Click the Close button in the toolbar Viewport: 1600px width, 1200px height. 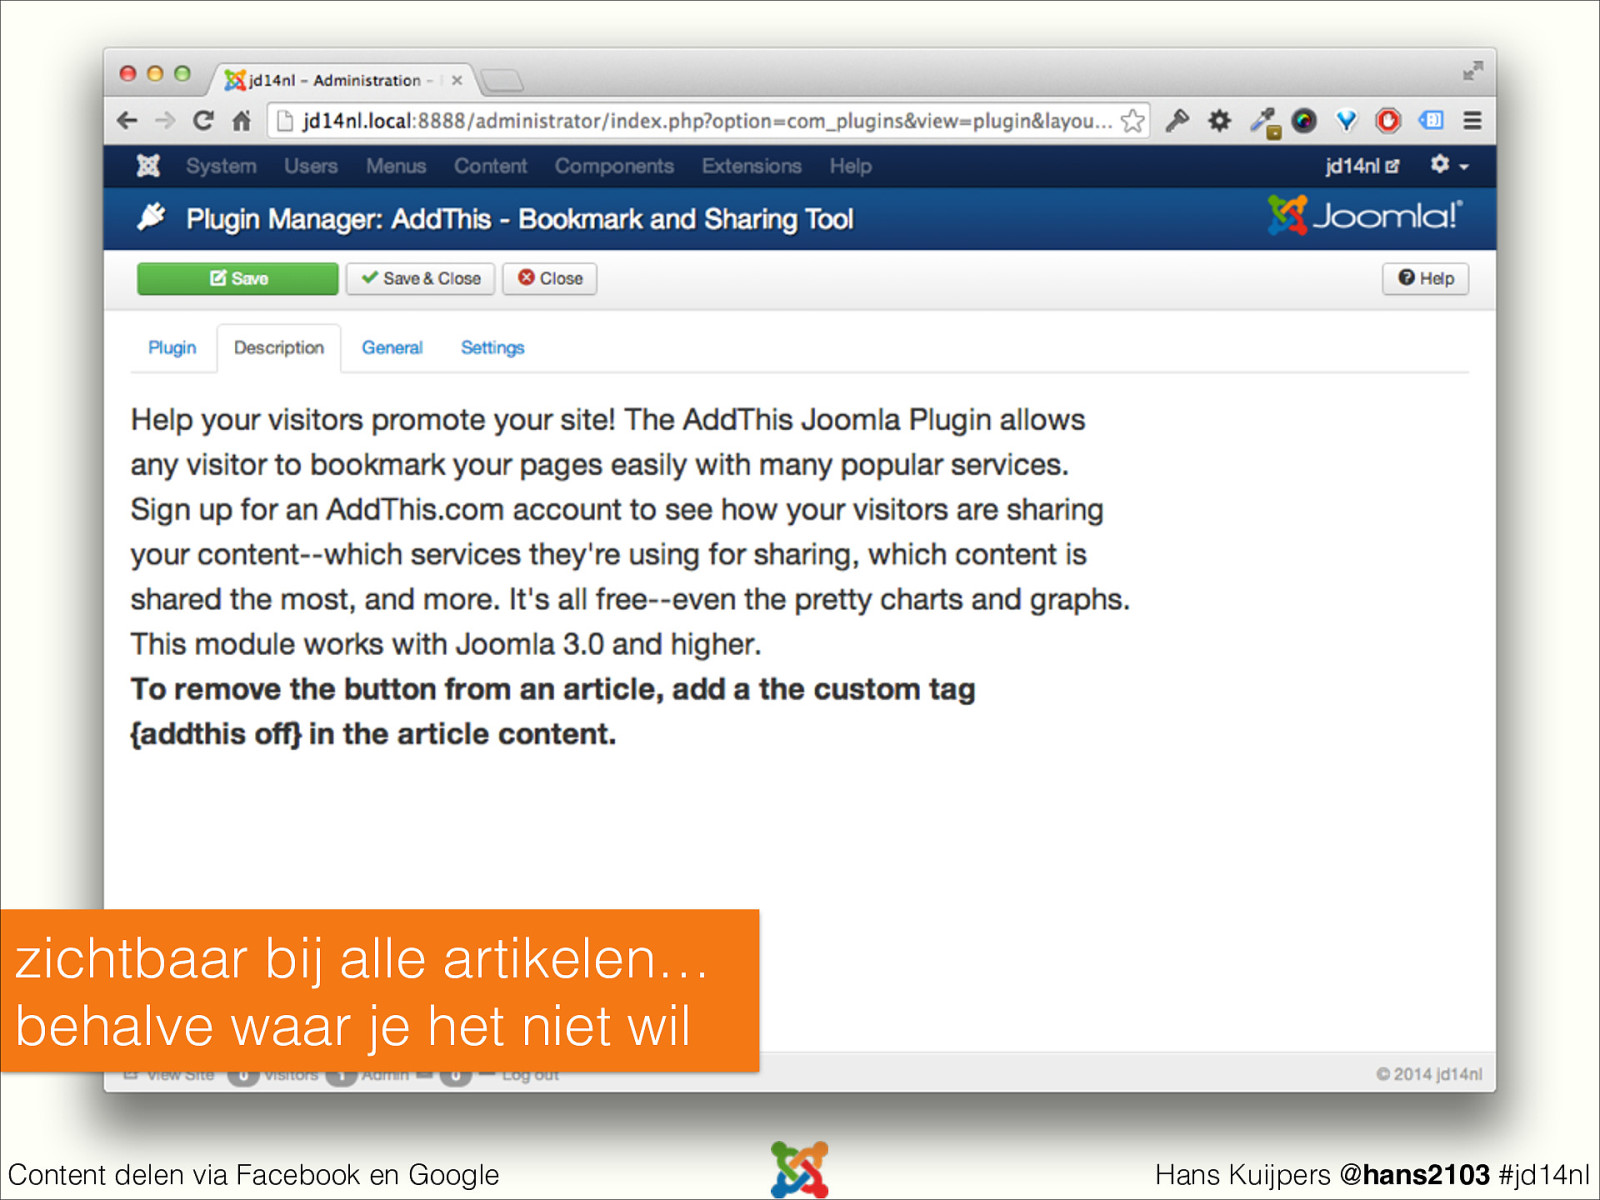click(550, 279)
